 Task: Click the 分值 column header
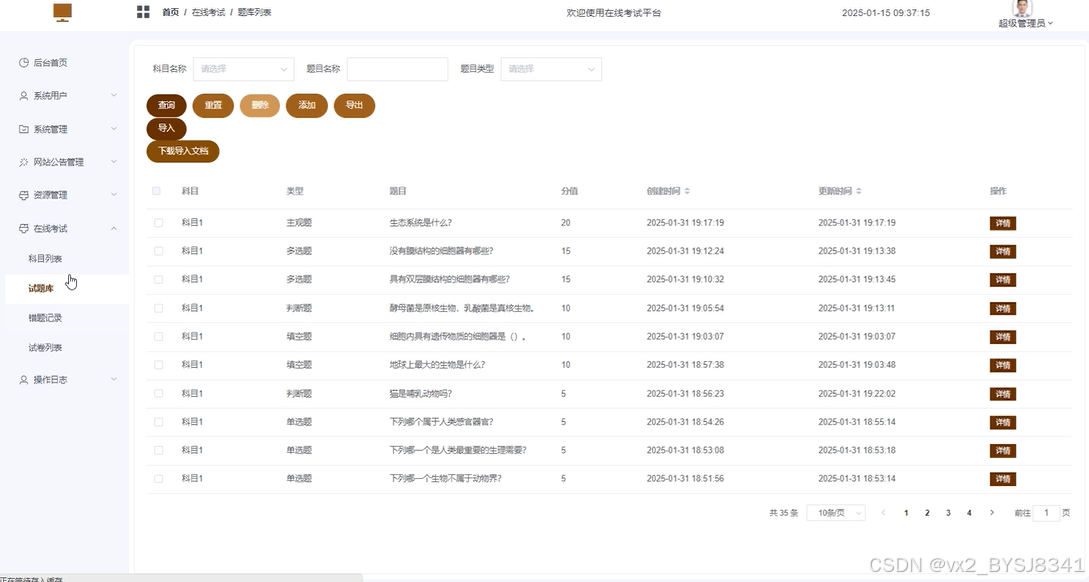pyautogui.click(x=570, y=191)
